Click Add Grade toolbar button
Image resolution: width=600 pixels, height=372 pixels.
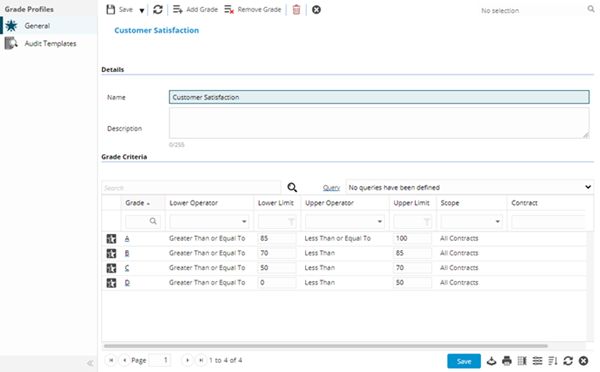point(195,10)
